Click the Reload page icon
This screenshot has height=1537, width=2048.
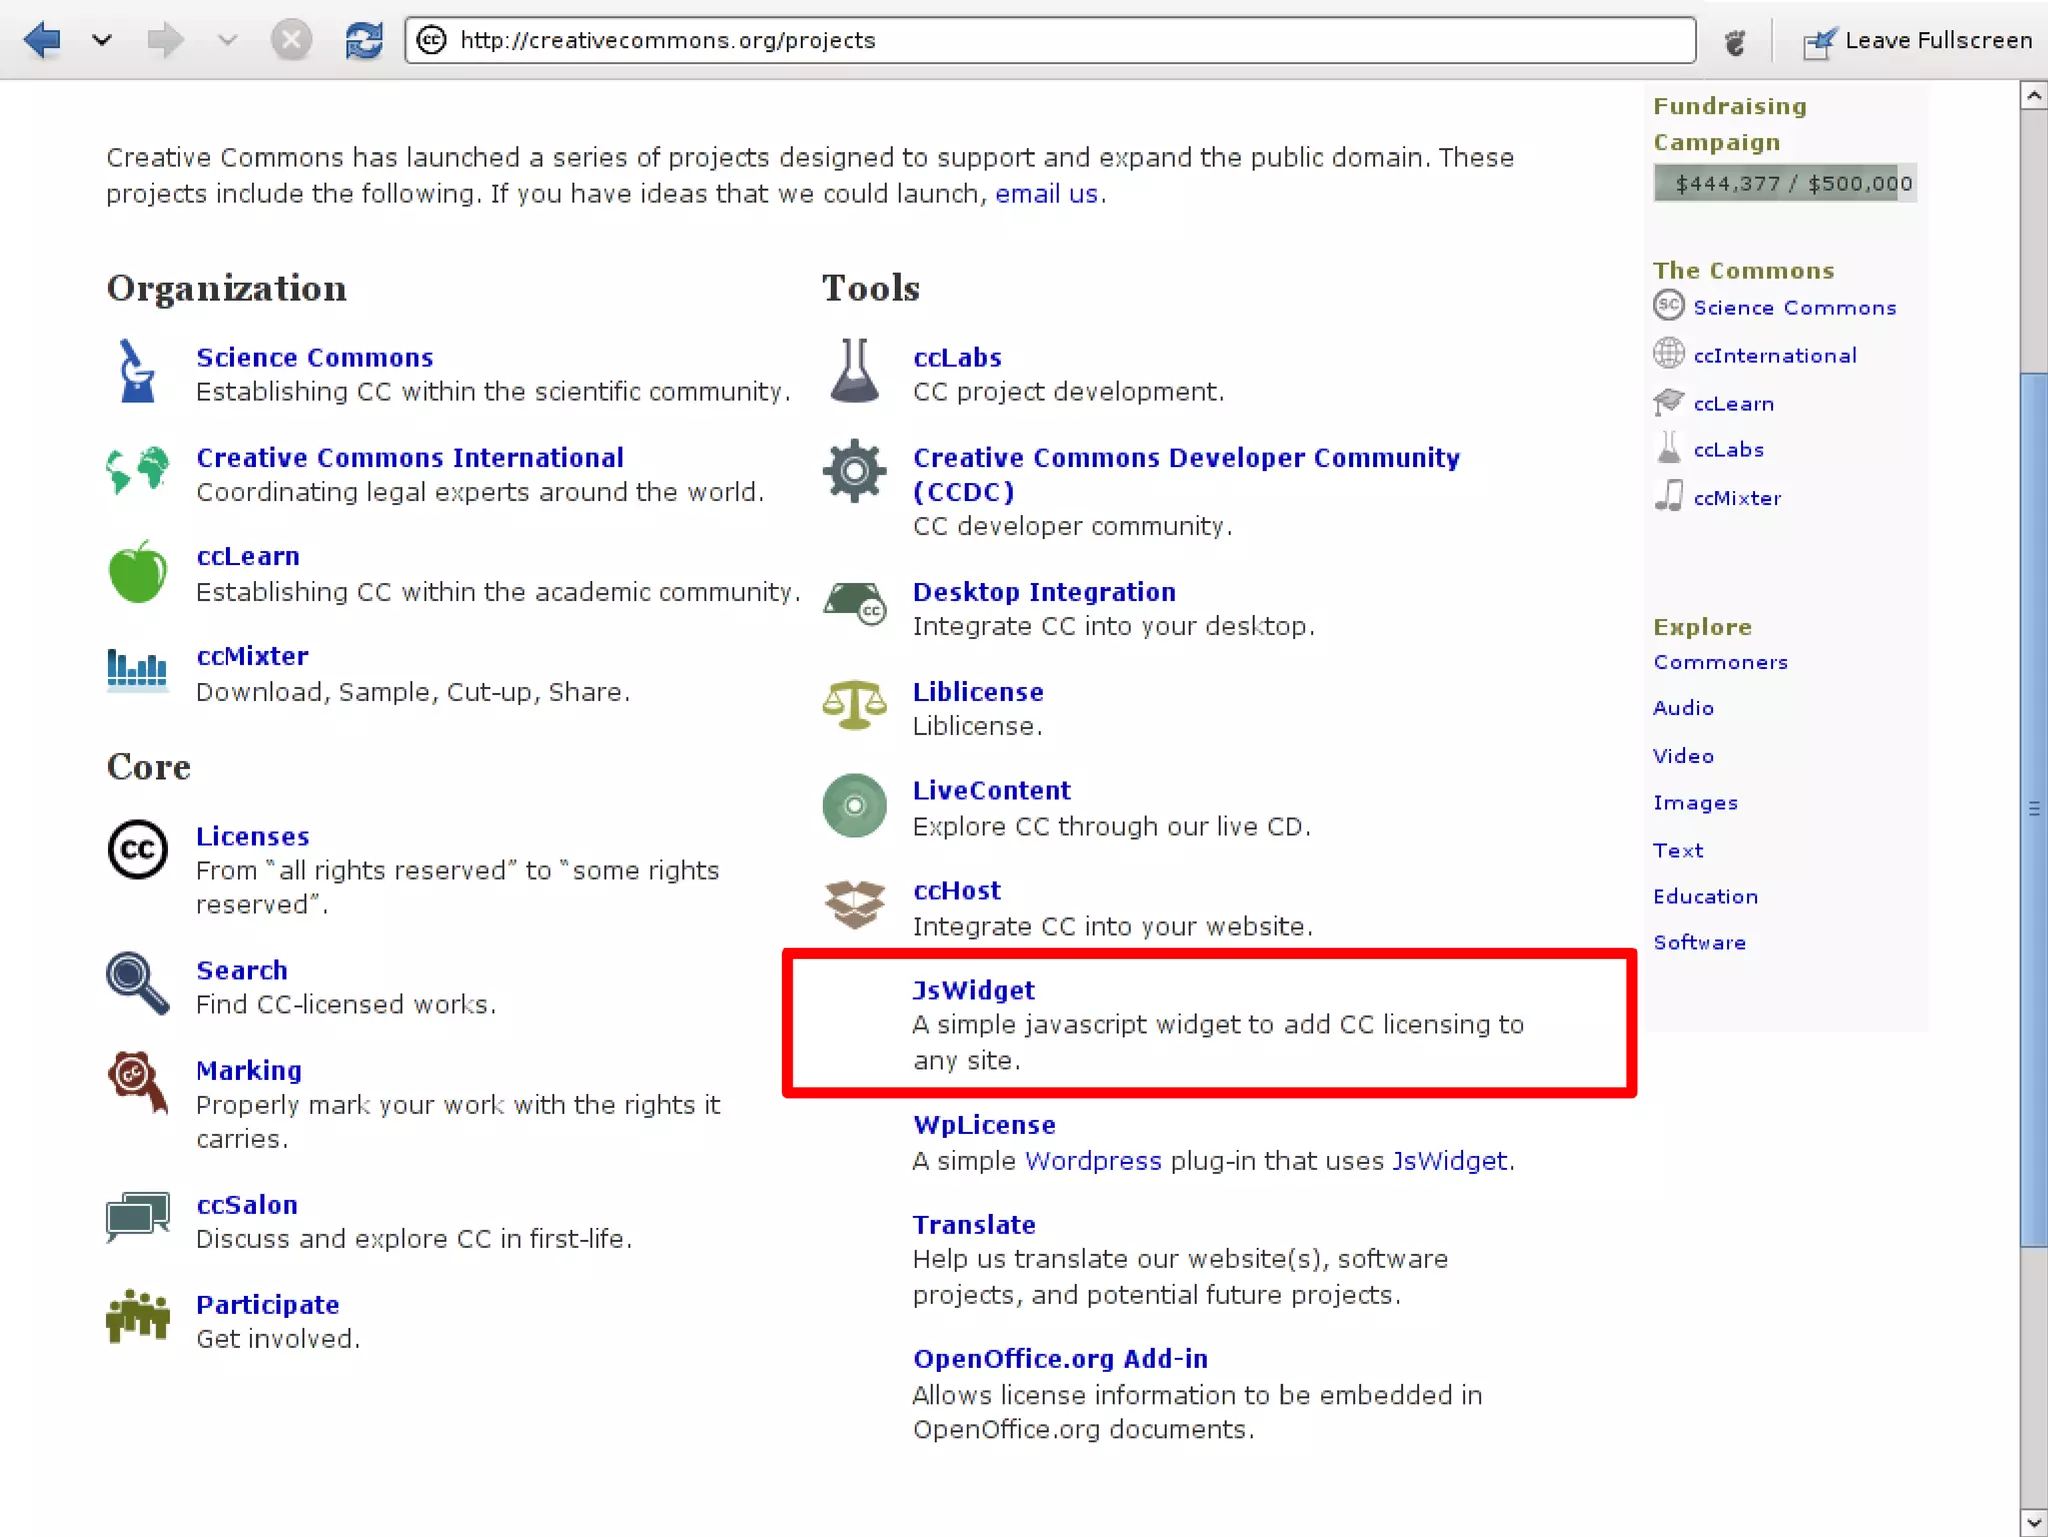coord(363,40)
